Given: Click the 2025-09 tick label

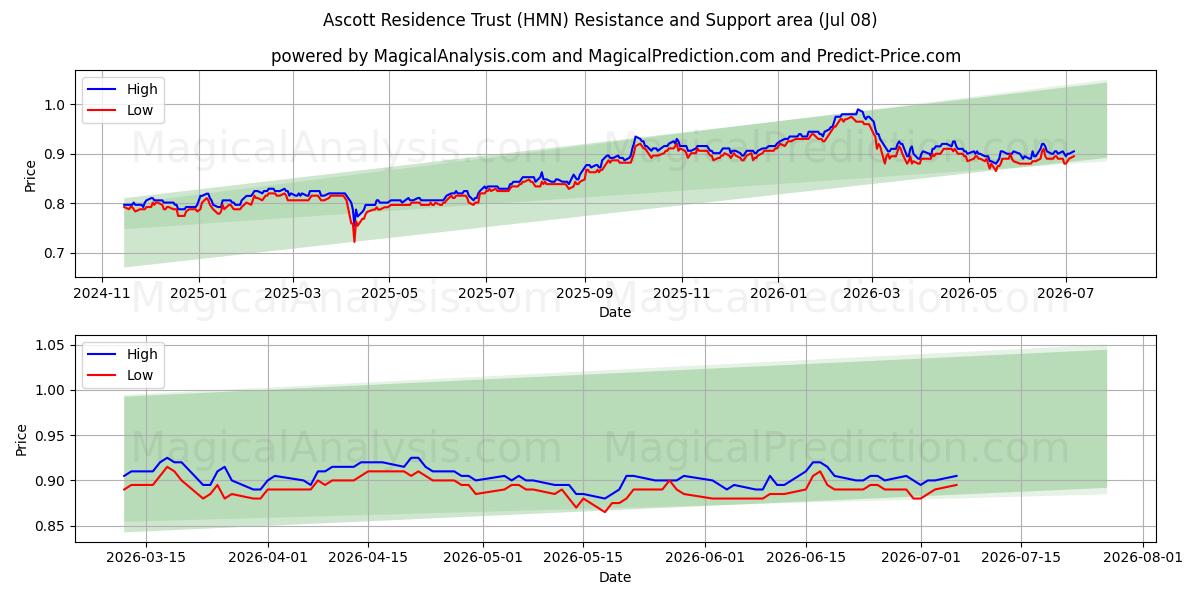Looking at the screenshot, I should click(584, 293).
